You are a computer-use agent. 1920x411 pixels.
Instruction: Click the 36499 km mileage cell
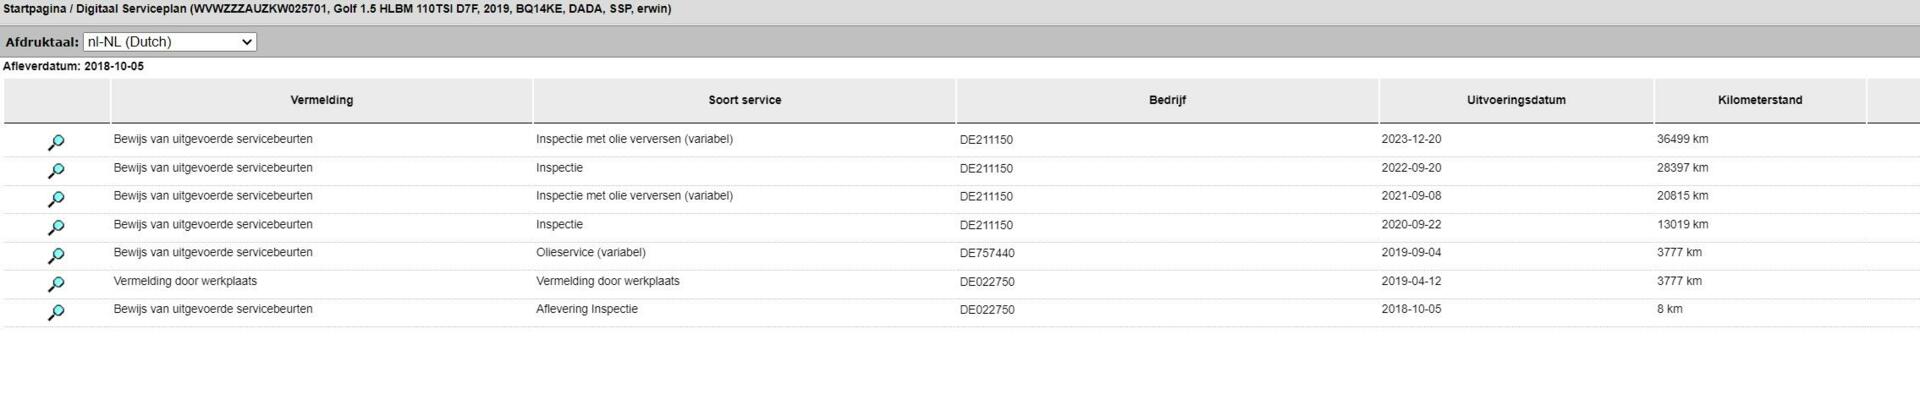point(1683,139)
